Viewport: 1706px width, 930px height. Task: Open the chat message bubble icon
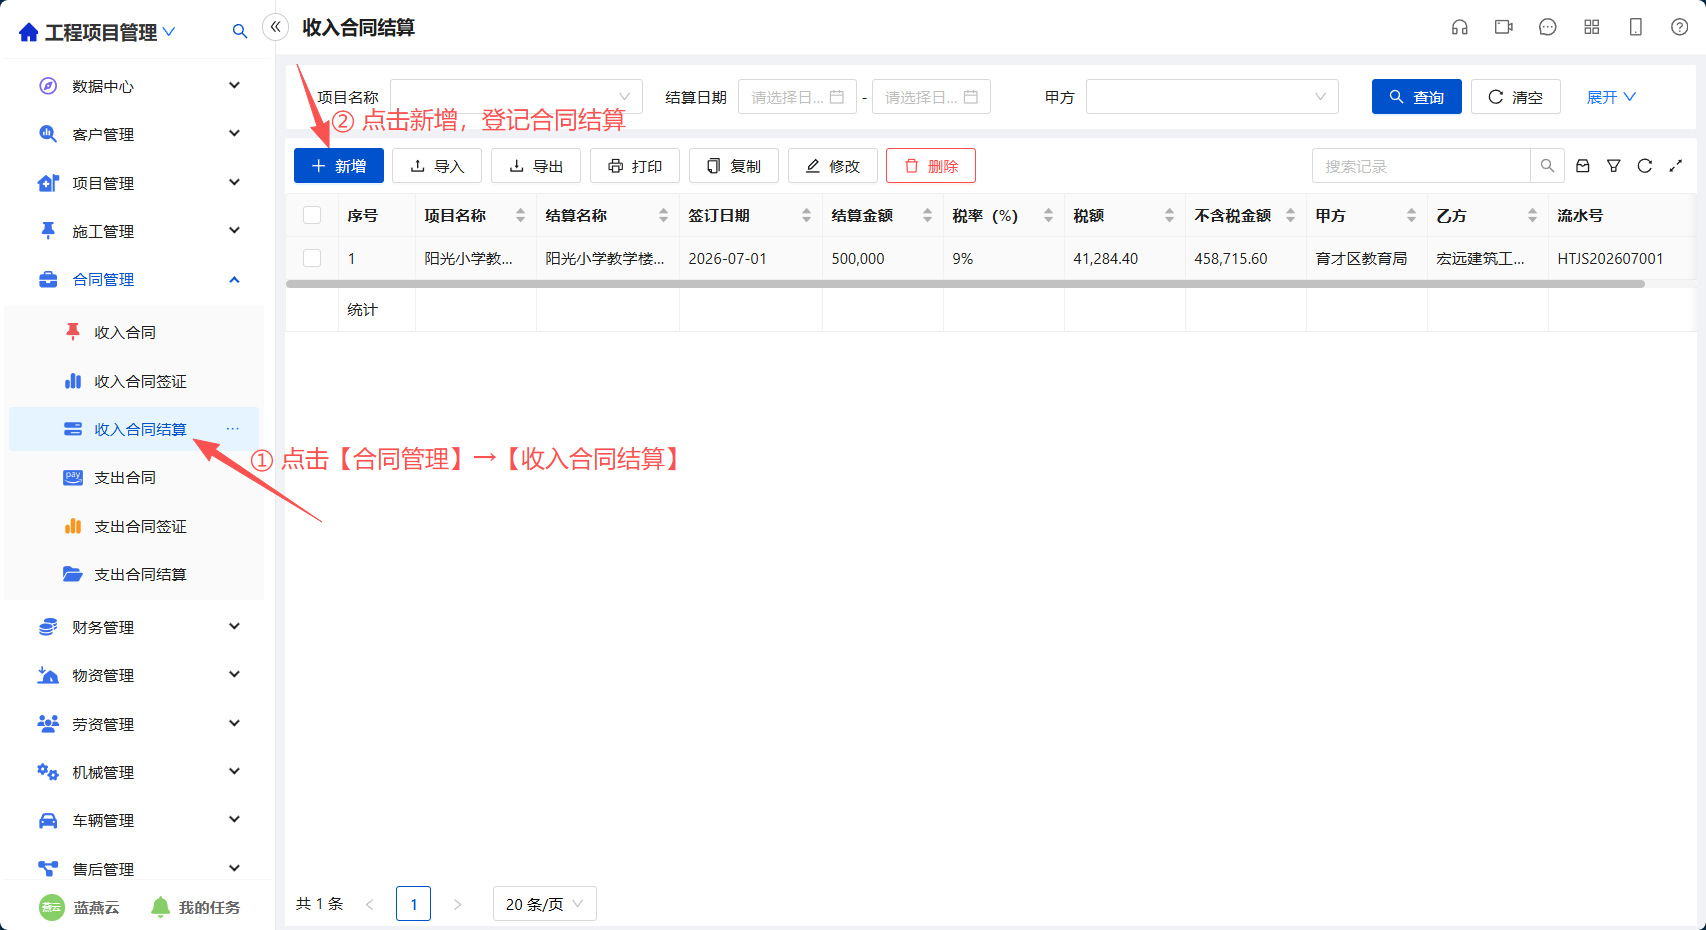(x=1548, y=27)
